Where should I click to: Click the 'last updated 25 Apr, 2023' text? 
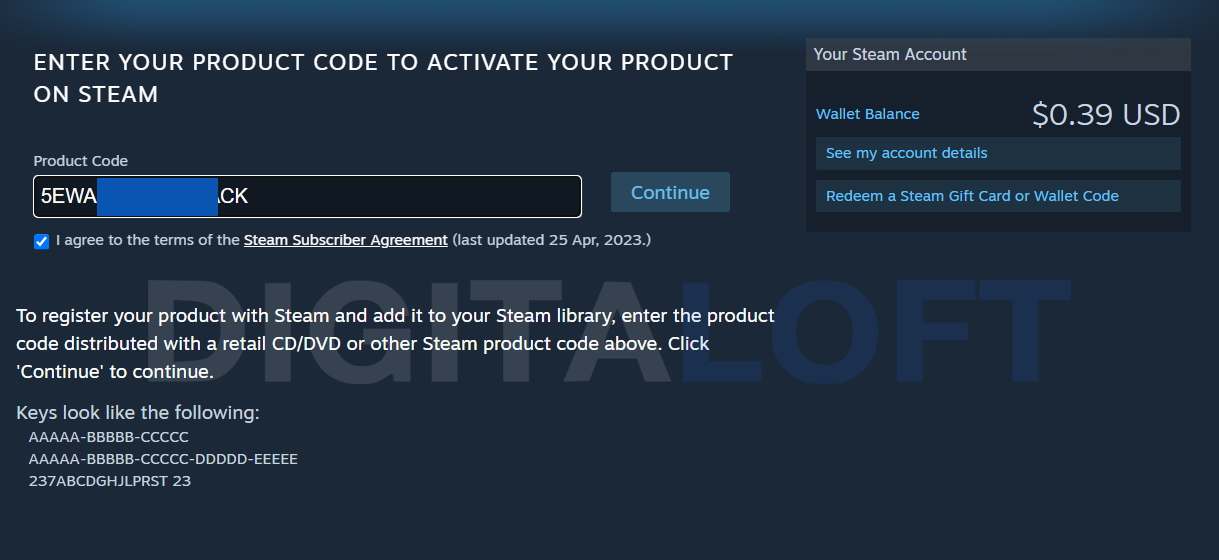click(x=551, y=240)
